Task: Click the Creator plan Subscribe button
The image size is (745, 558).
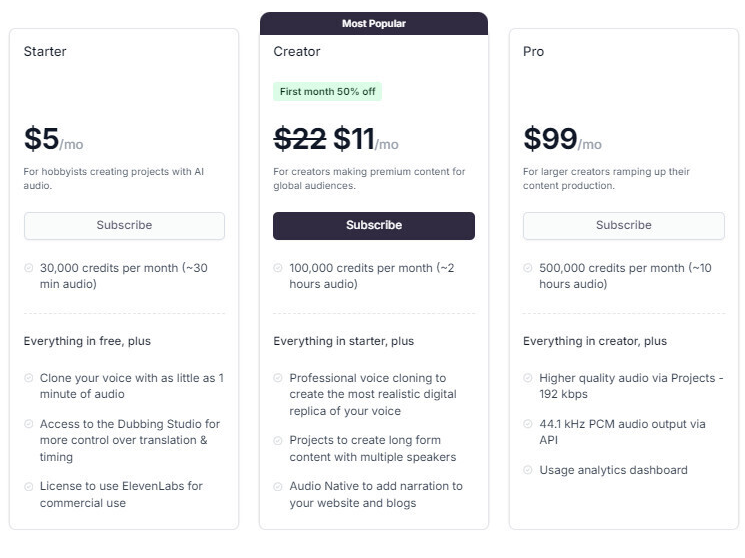Action: point(374,225)
